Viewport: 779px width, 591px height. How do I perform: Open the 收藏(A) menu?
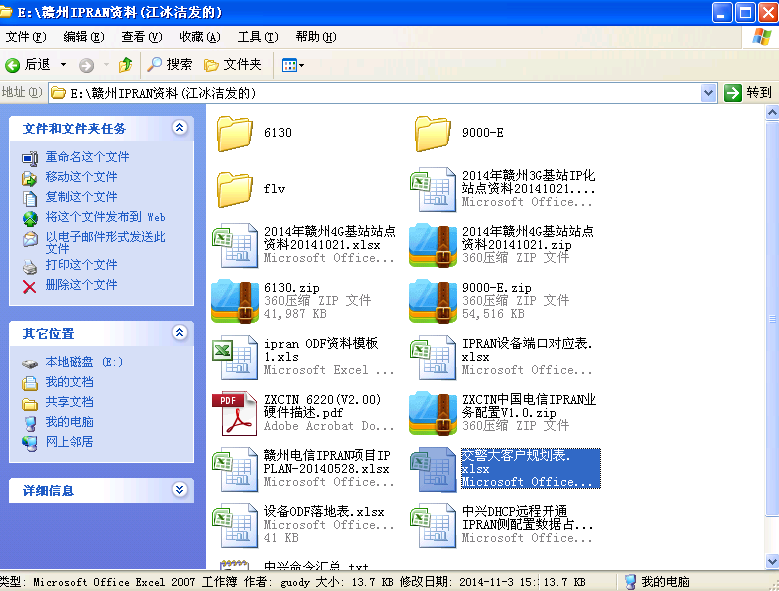pyautogui.click(x=200, y=37)
